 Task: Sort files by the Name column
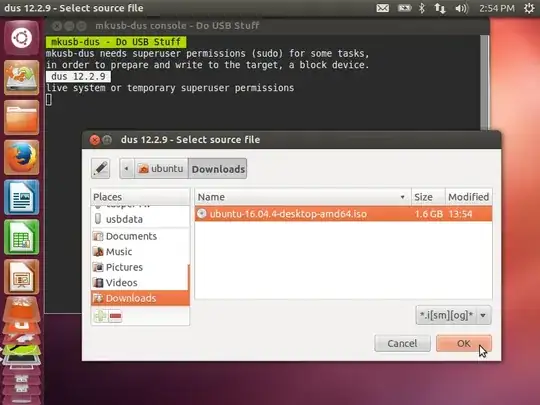tap(303, 197)
